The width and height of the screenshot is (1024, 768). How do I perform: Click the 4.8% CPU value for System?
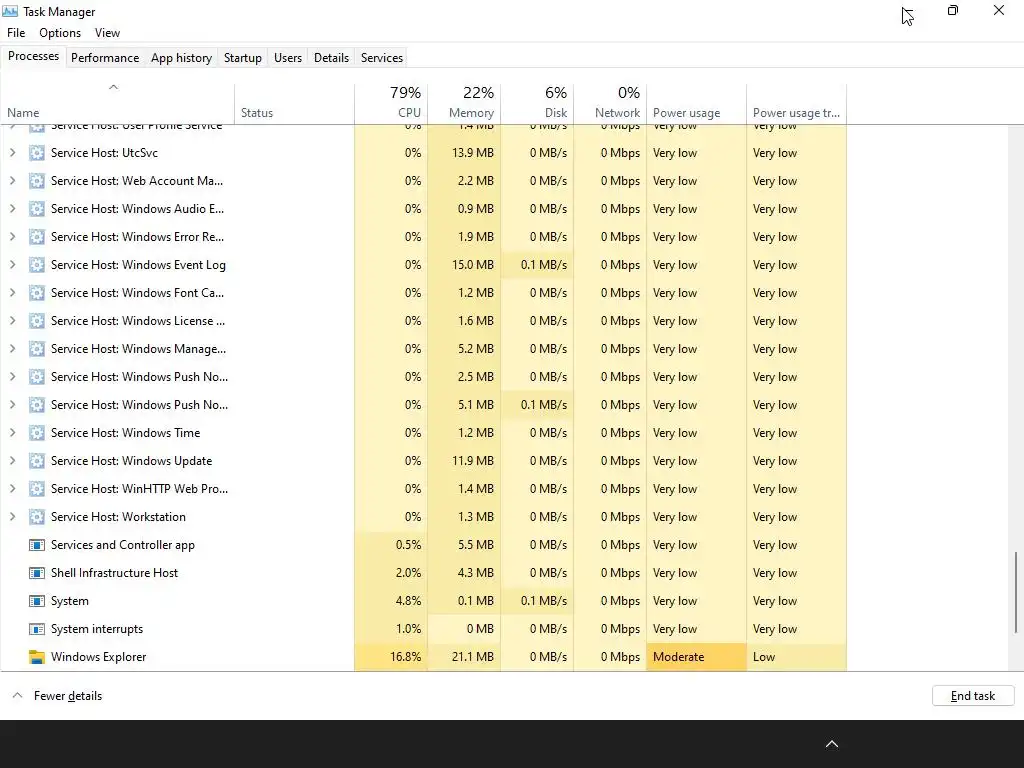click(408, 601)
